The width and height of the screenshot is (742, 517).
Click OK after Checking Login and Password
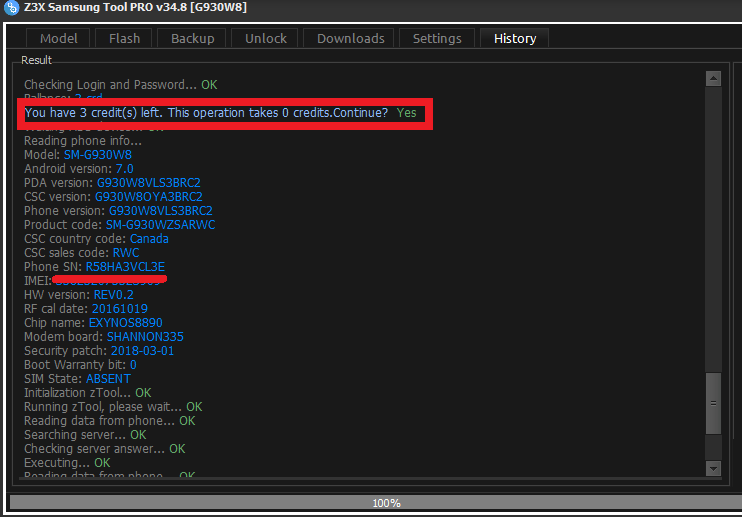(x=209, y=85)
